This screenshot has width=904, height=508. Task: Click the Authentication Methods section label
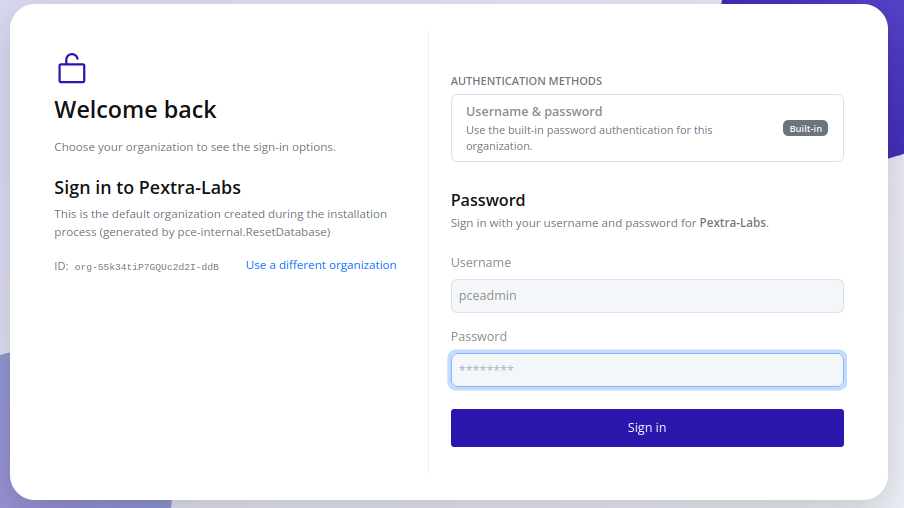526,81
